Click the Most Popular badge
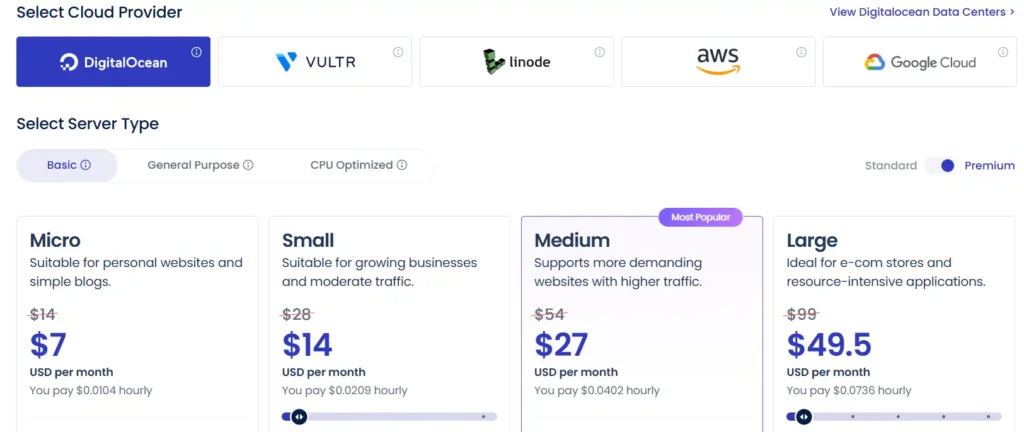This screenshot has height=432, width=1024. (x=700, y=217)
